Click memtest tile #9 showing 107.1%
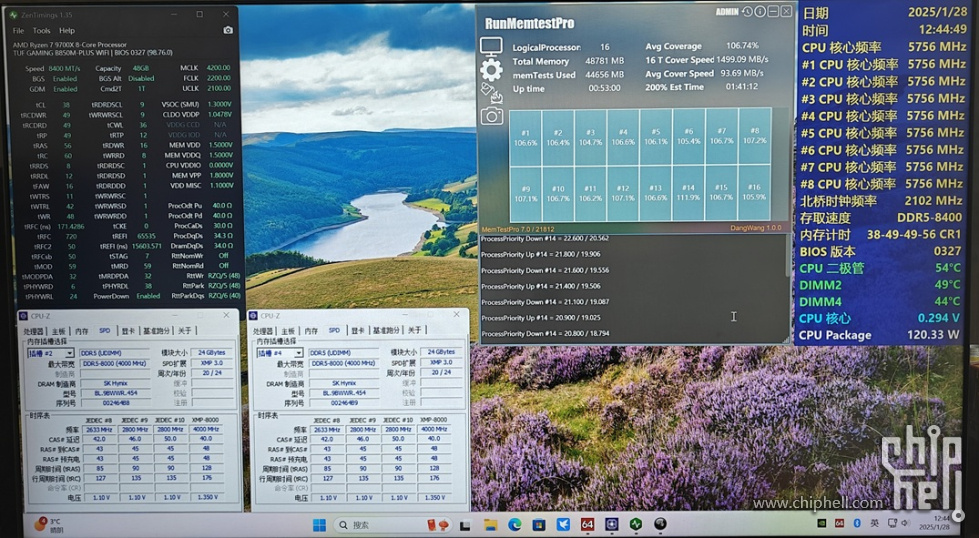979x538 pixels. click(x=526, y=193)
